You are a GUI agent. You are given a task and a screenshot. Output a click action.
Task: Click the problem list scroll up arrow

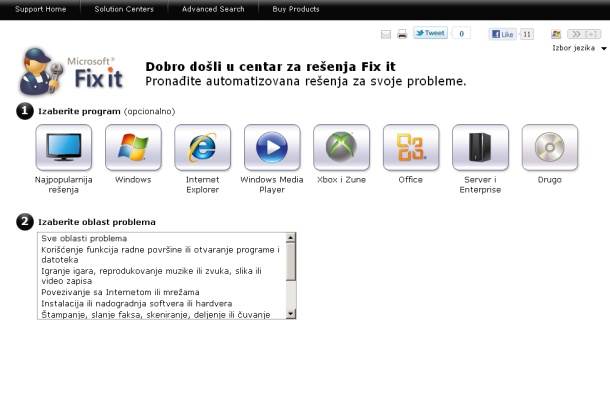coord(291,237)
